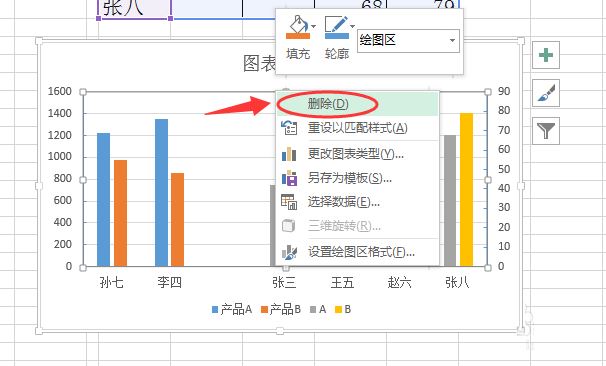Select 另存为模板(S)... menu entry

coord(357,178)
